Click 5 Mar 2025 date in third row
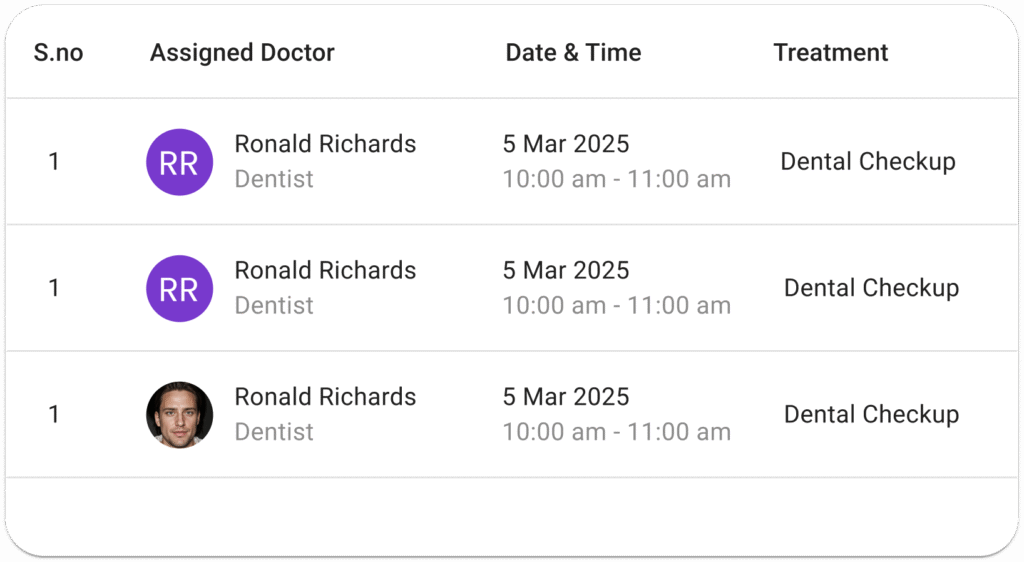This screenshot has width=1024, height=562. (566, 397)
